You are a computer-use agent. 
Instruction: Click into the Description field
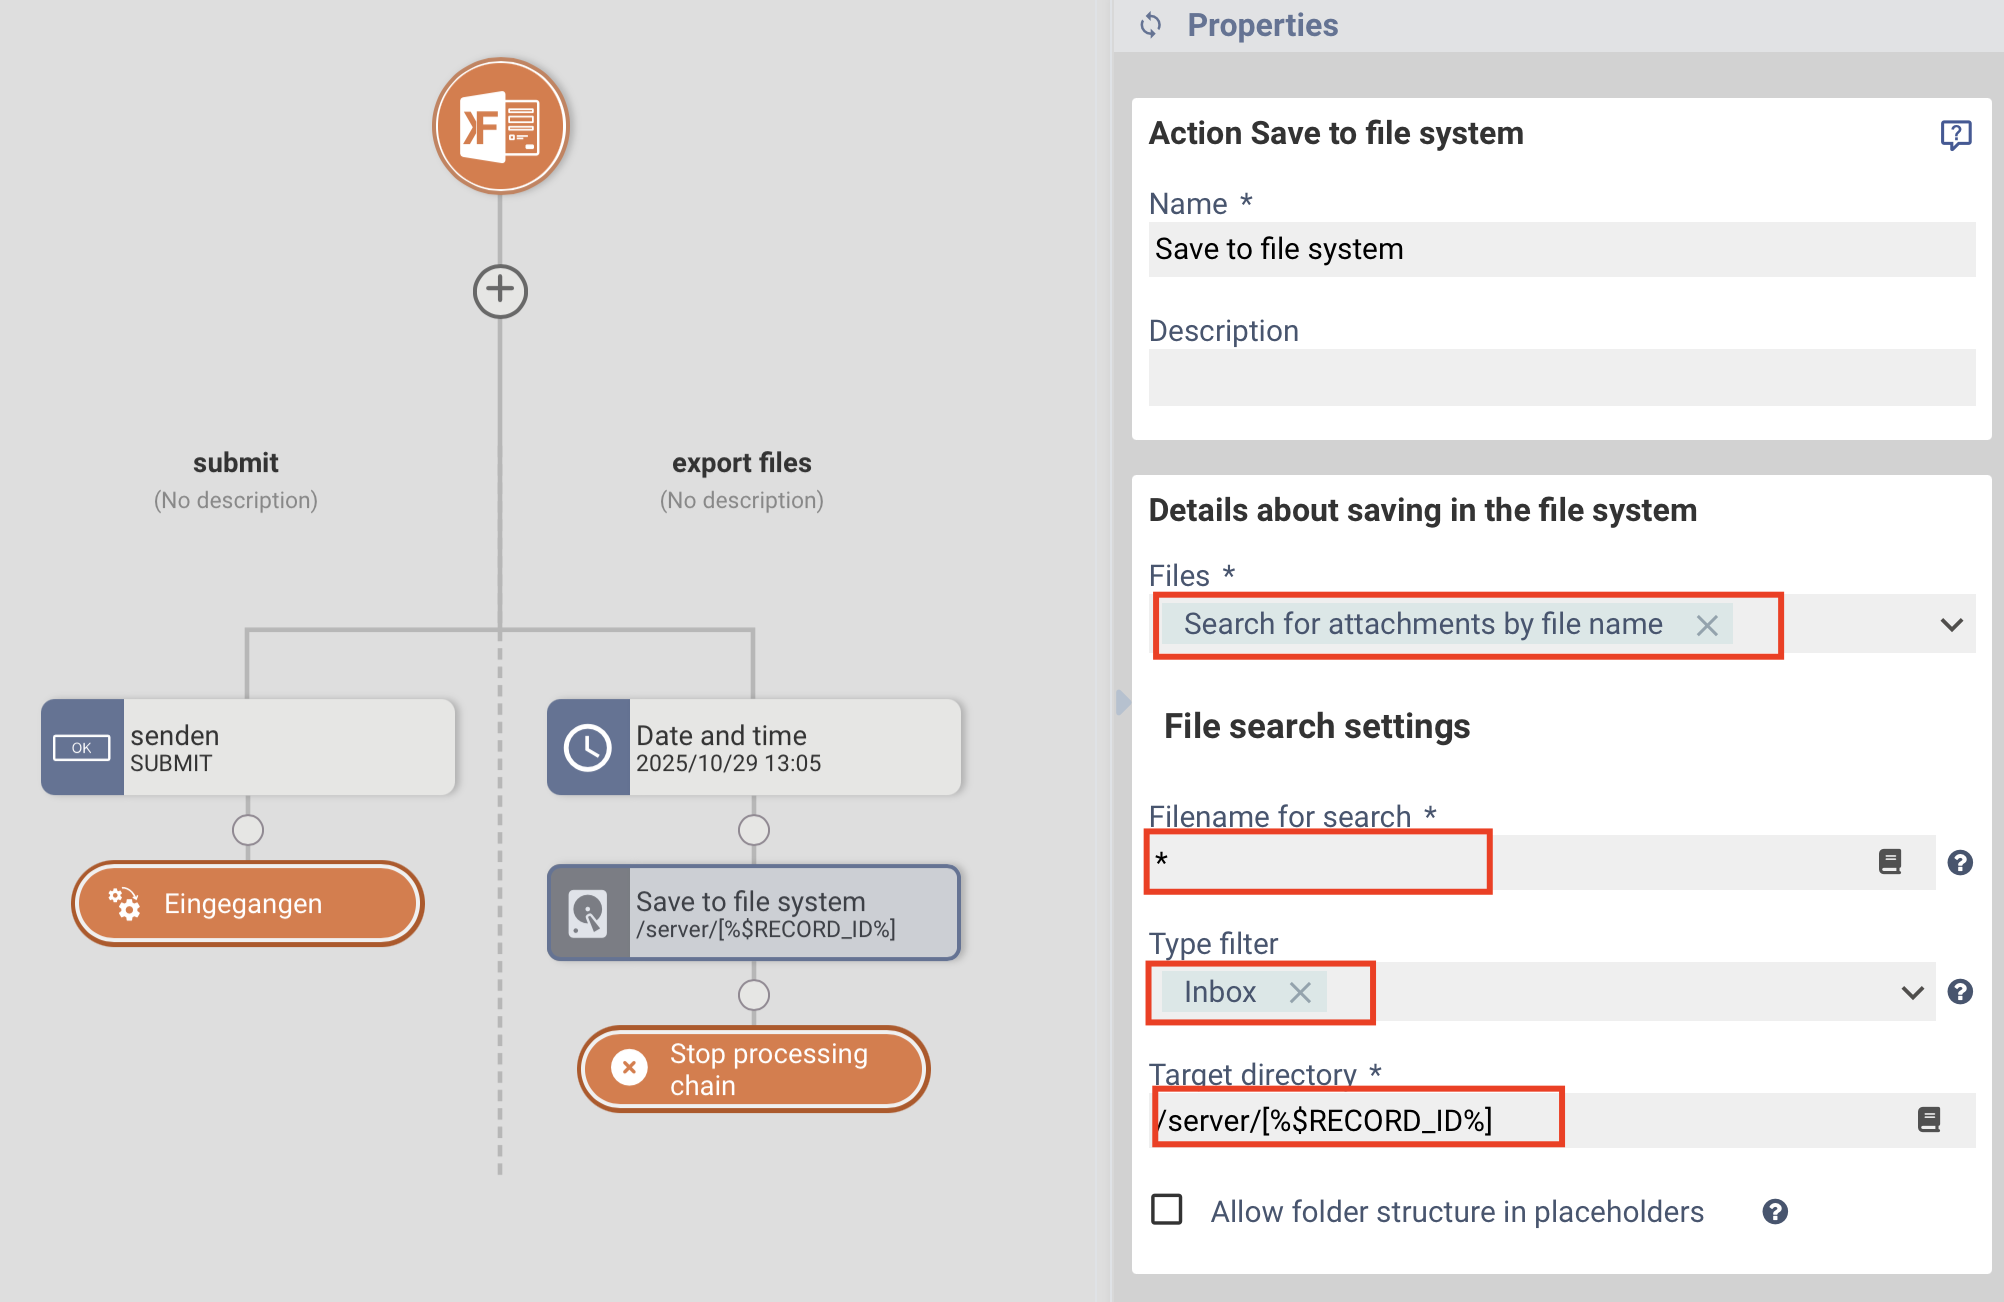1560,377
